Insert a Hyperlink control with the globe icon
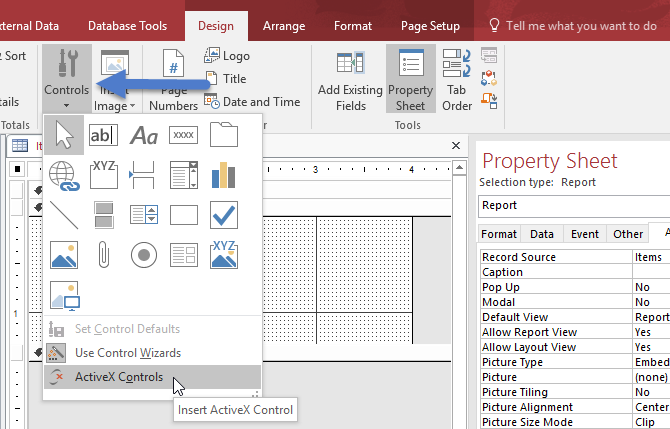Screen dimensions: 670x429 pos(64,175)
